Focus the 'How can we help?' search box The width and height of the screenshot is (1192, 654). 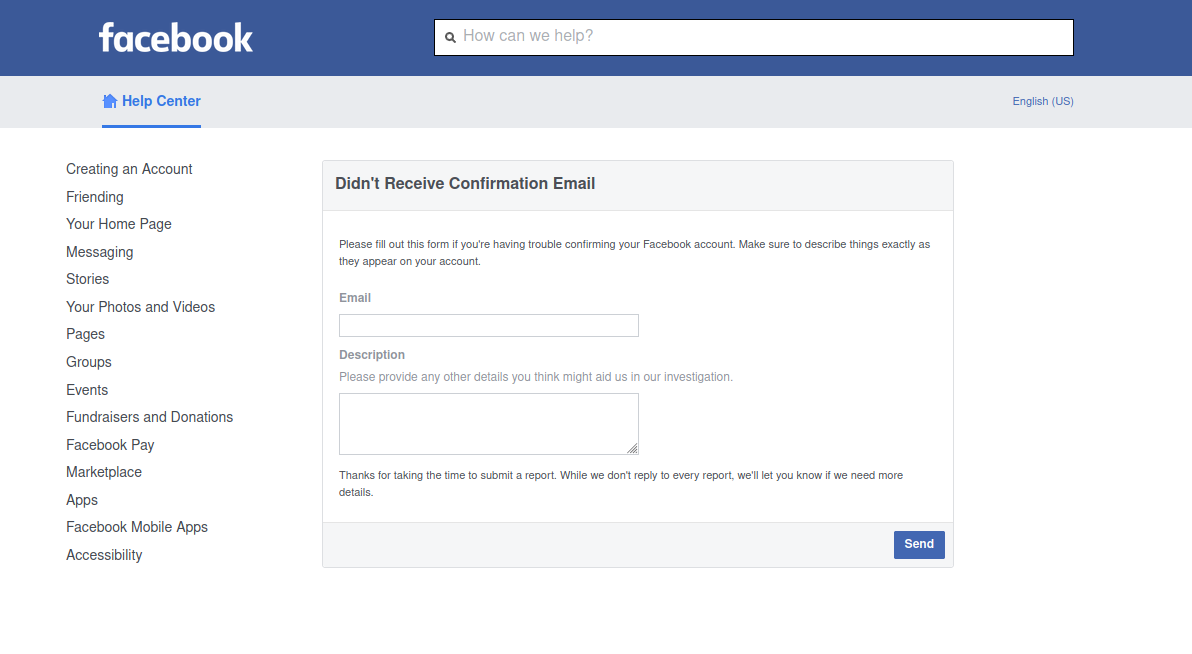753,37
